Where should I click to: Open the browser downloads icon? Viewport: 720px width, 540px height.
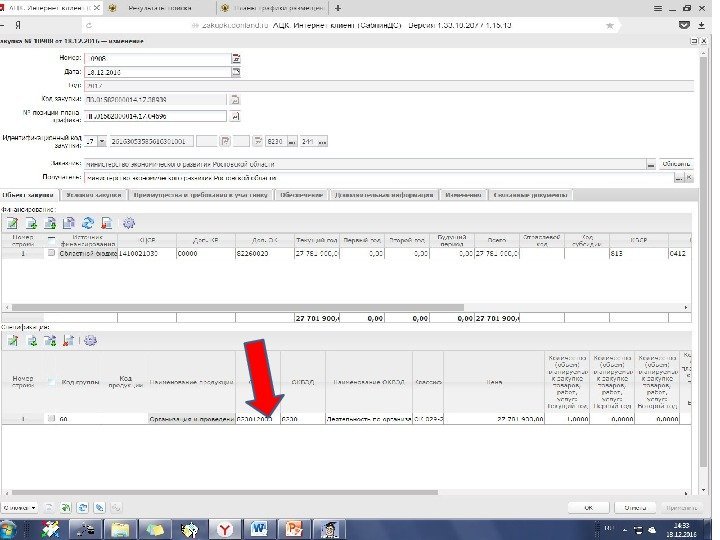coord(702,26)
